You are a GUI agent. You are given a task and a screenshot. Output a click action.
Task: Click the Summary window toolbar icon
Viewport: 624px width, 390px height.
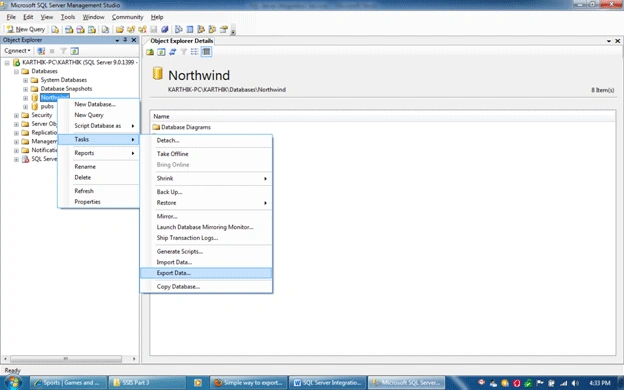190,29
